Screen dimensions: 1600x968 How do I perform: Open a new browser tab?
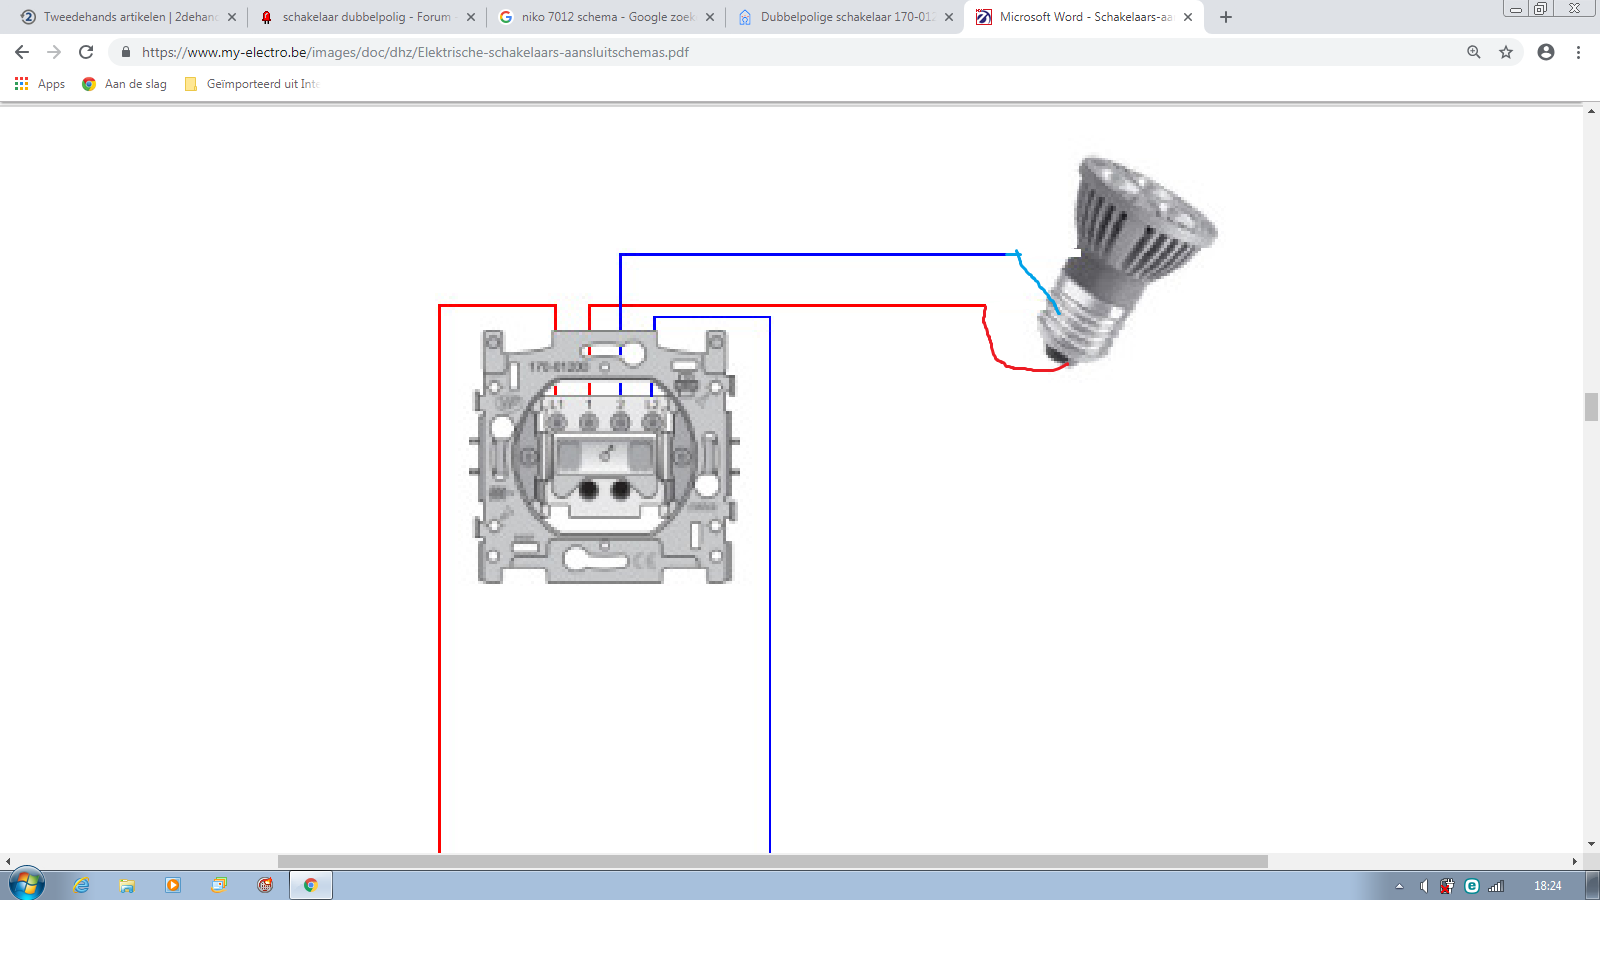point(1226,17)
